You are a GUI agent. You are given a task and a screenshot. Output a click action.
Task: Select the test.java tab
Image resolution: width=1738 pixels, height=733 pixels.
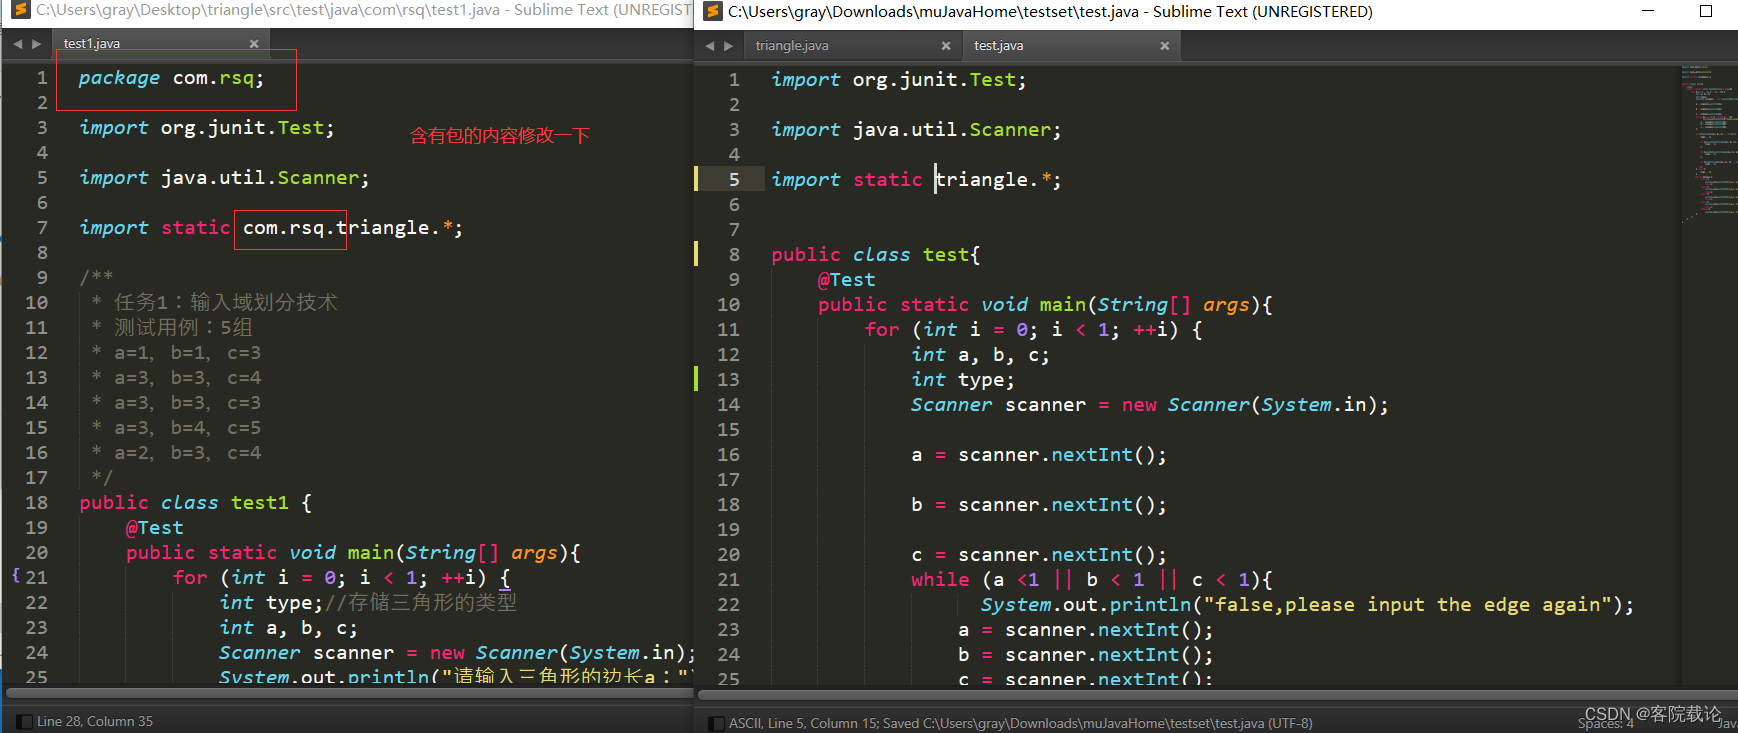coord(1071,46)
